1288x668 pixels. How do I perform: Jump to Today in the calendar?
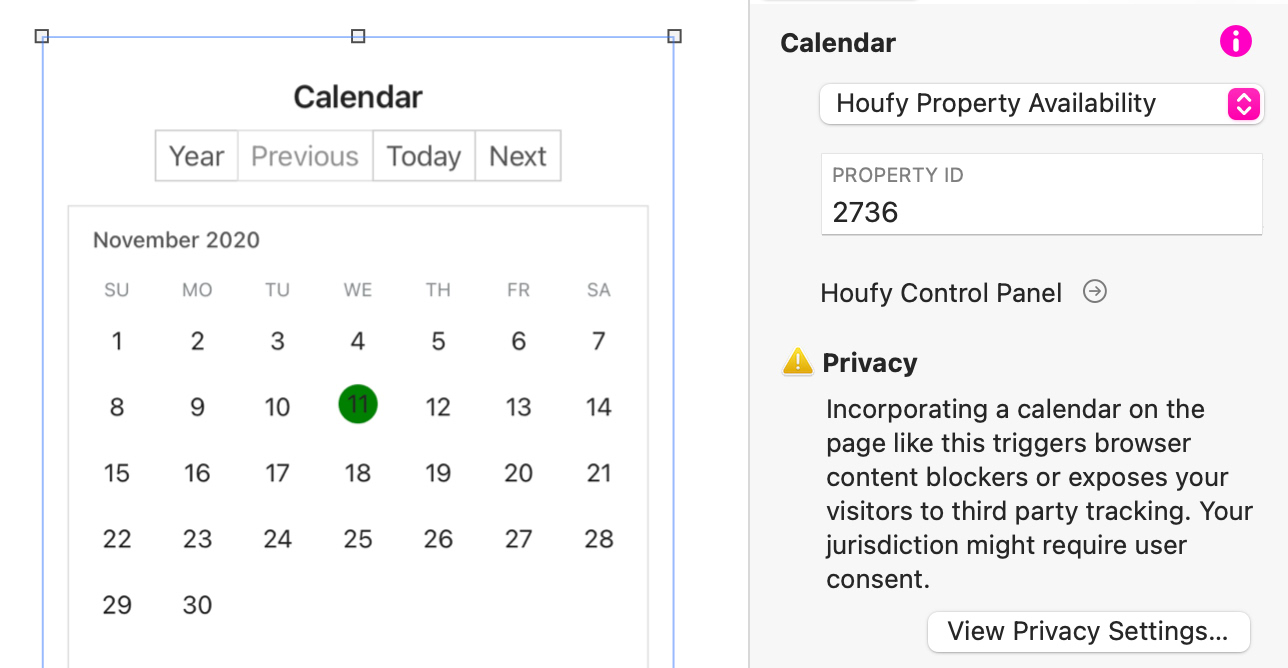(424, 156)
